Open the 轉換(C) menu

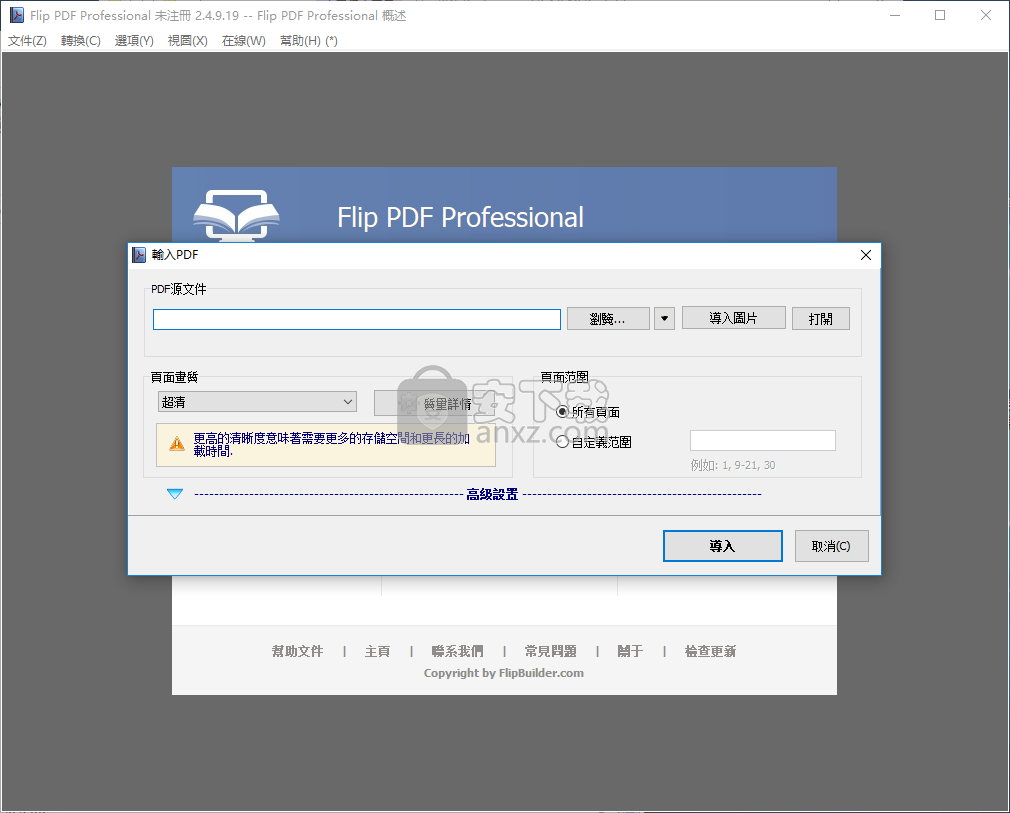tap(81, 41)
